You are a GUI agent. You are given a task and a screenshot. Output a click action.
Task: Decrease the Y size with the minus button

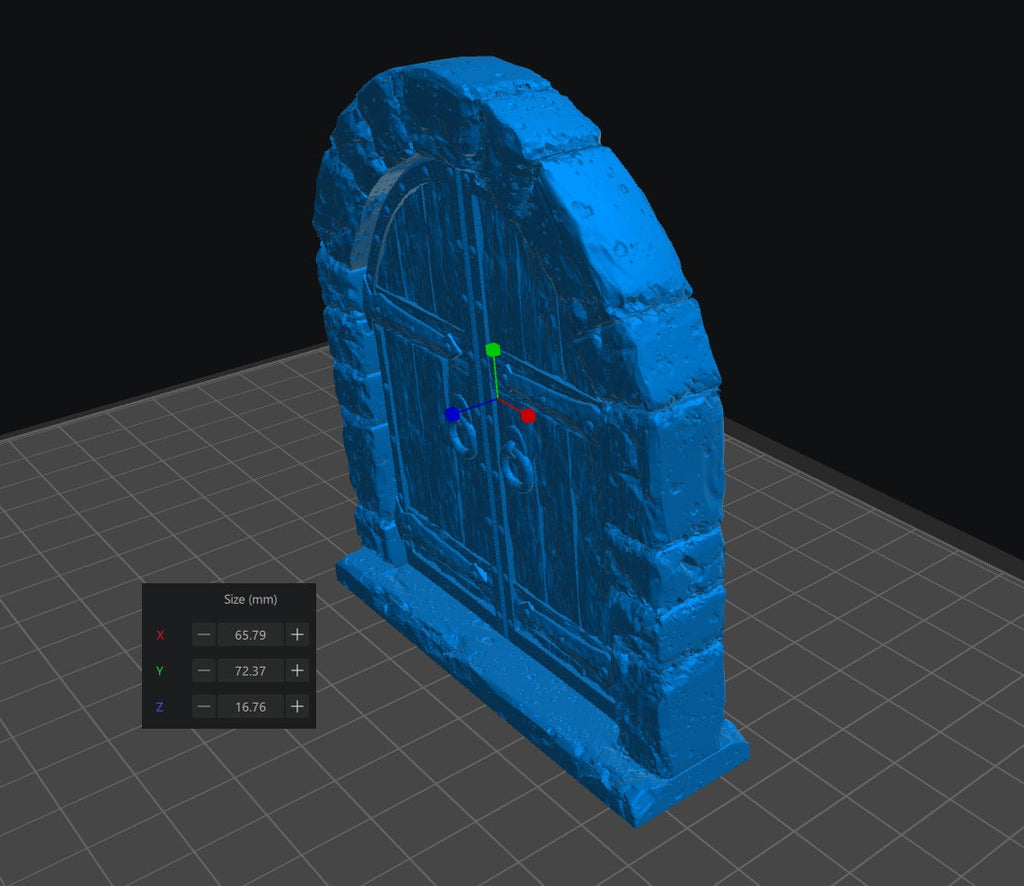click(204, 670)
